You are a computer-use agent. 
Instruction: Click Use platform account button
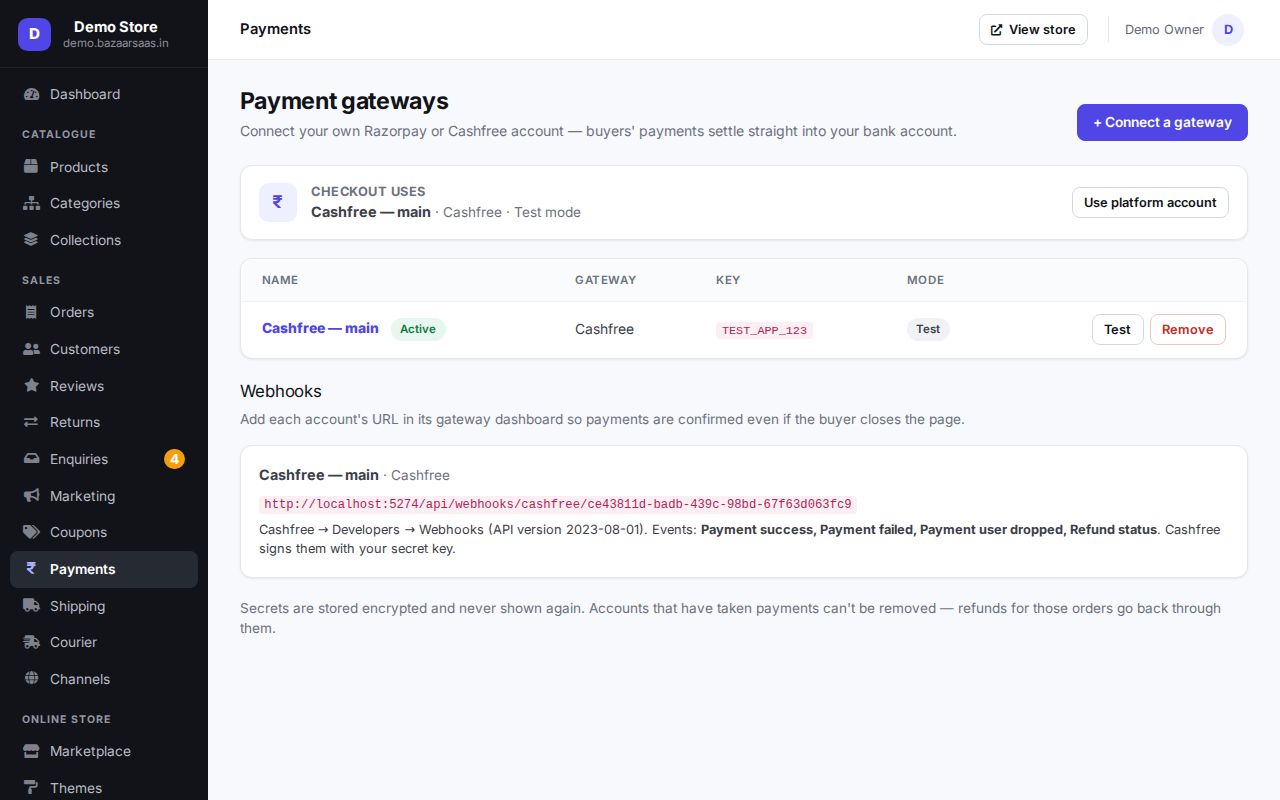click(x=1150, y=202)
